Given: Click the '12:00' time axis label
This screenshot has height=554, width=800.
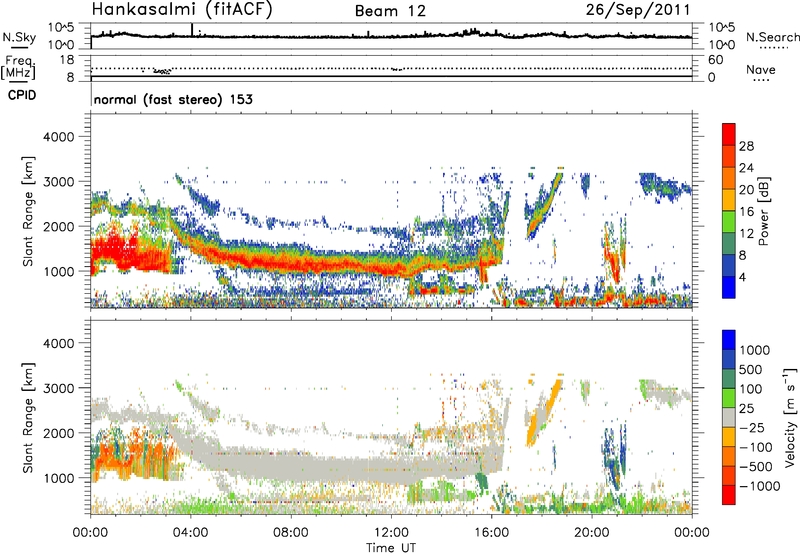Looking at the screenshot, I should click(391, 533).
